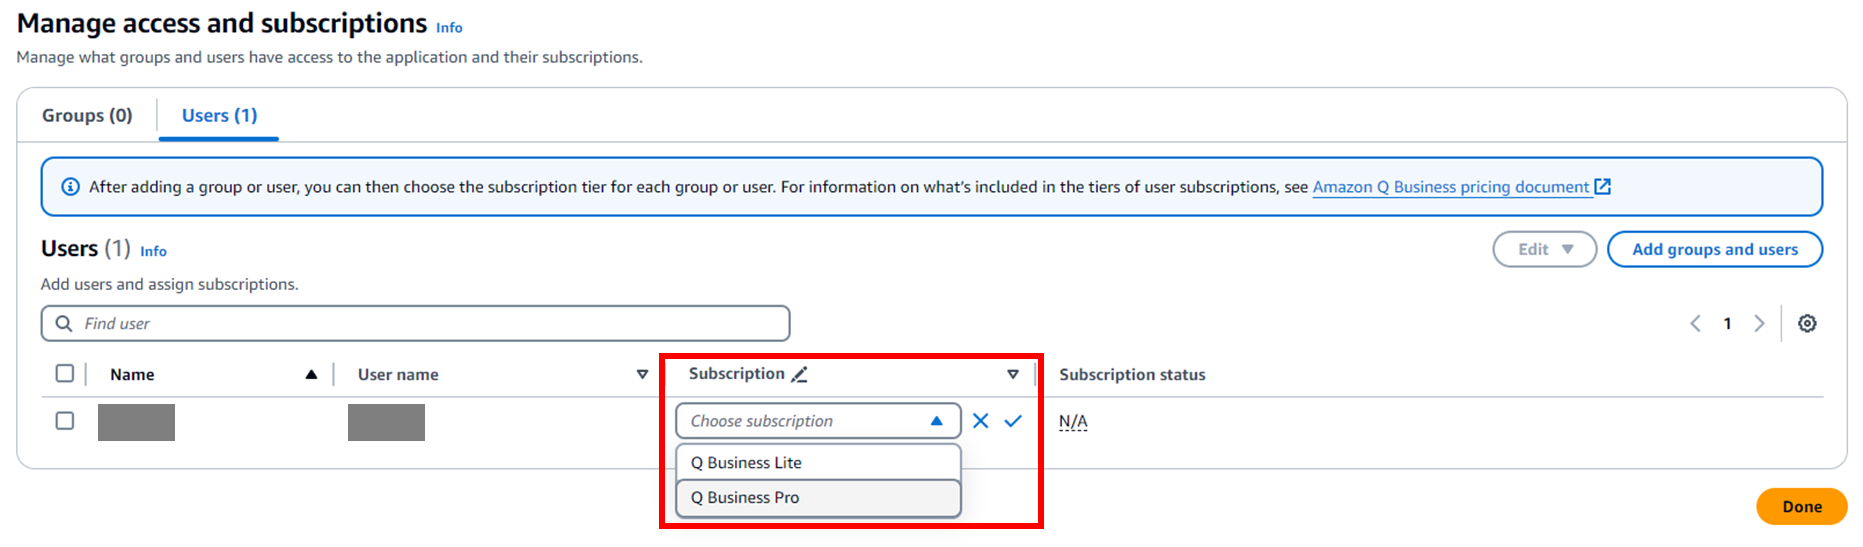Click the Subscription column sort arrow
Viewport: 1863px width, 547px height.
coord(1012,374)
